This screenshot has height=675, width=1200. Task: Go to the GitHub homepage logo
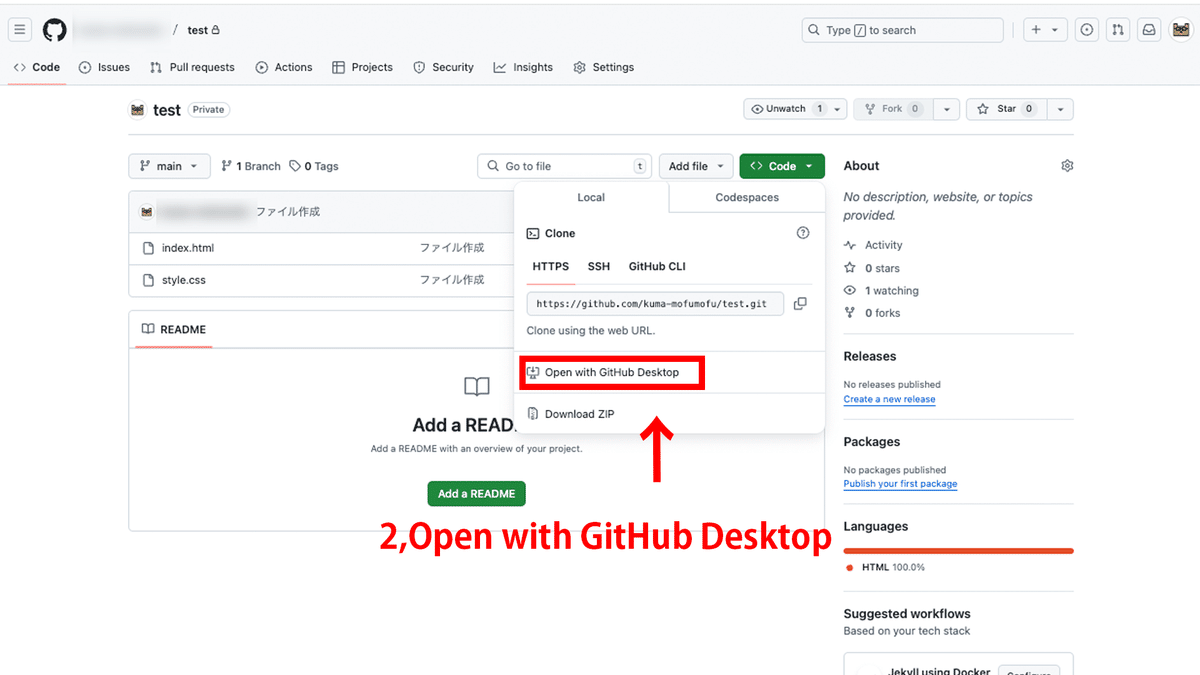54,30
